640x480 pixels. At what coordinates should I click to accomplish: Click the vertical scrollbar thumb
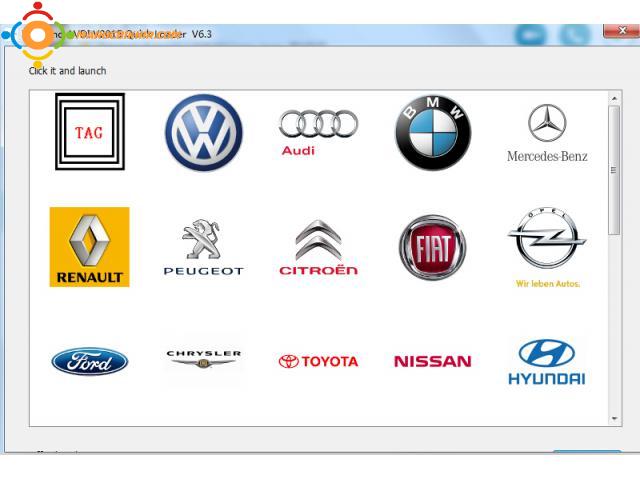pos(614,170)
